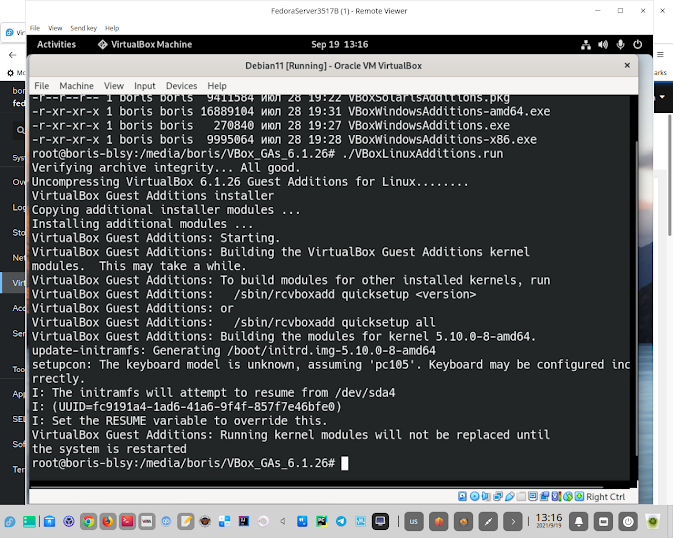673x538 pixels.
Task: Open the notifications bell in the taskbar
Action: pyautogui.click(x=579, y=521)
